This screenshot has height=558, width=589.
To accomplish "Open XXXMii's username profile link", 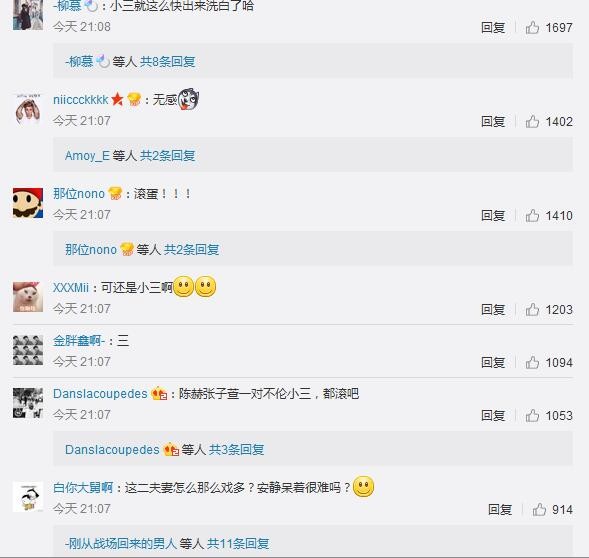I will point(71,287).
